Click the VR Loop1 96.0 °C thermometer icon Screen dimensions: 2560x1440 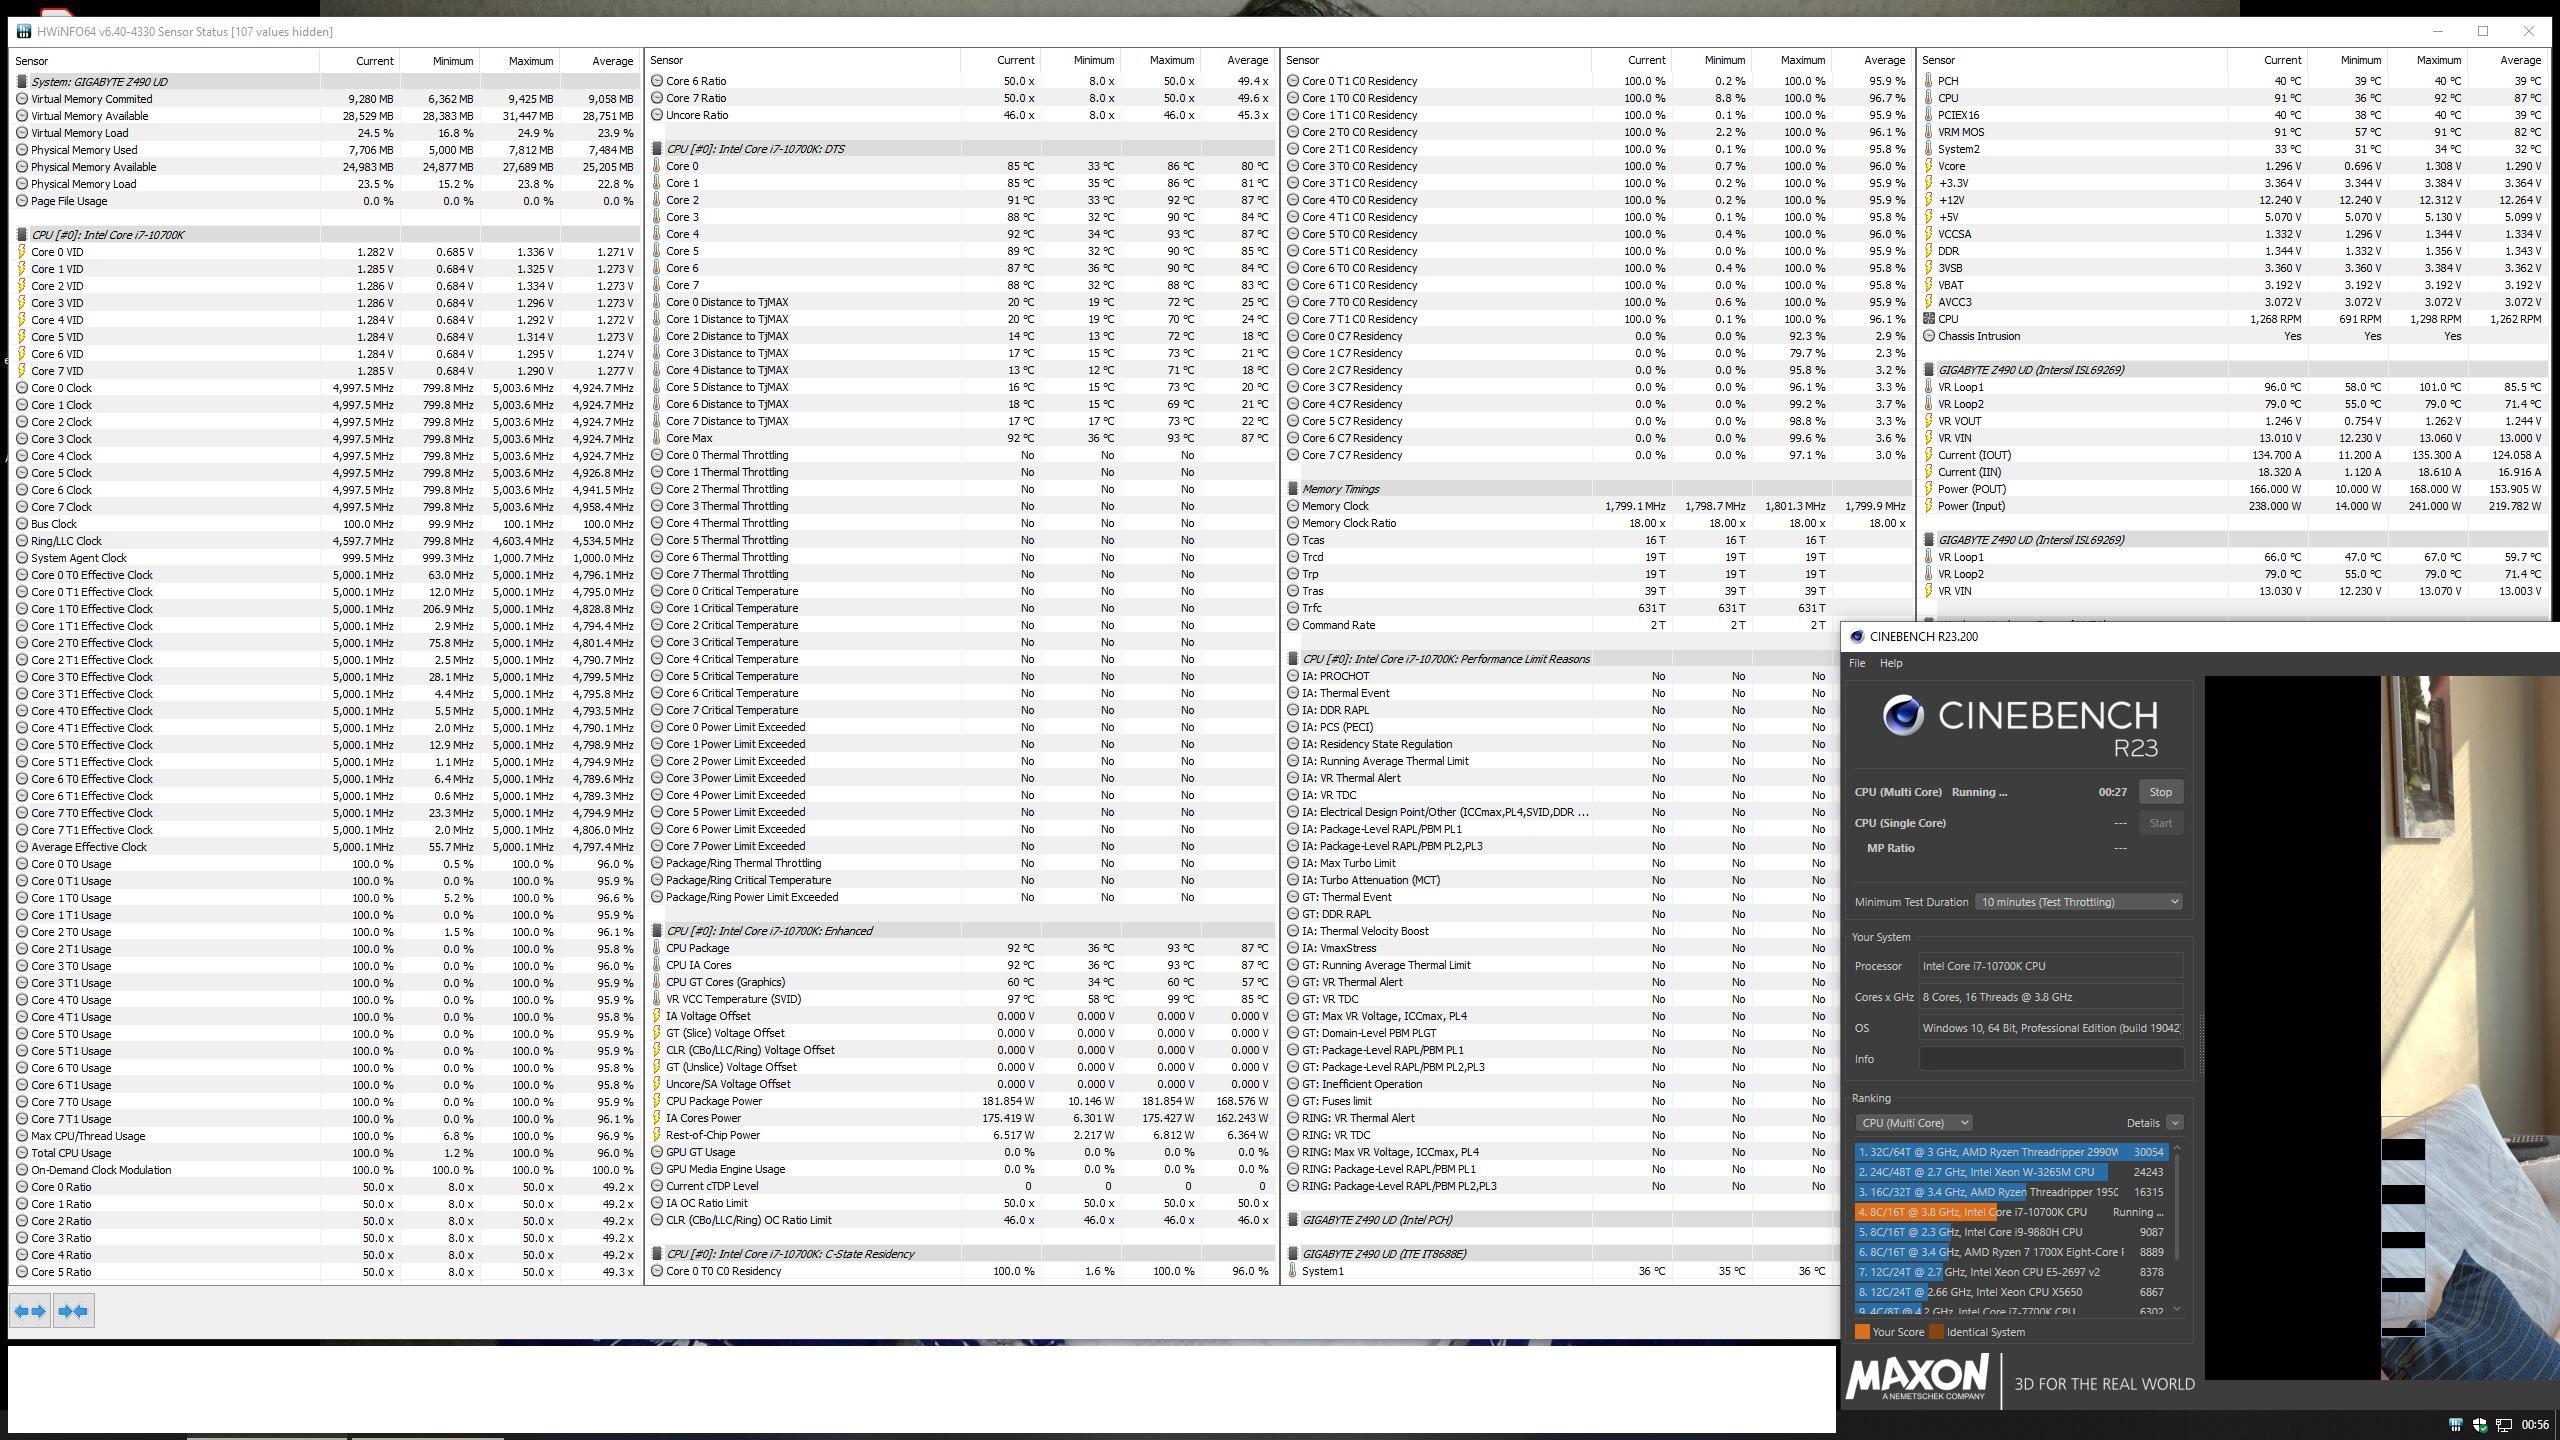coord(1929,387)
